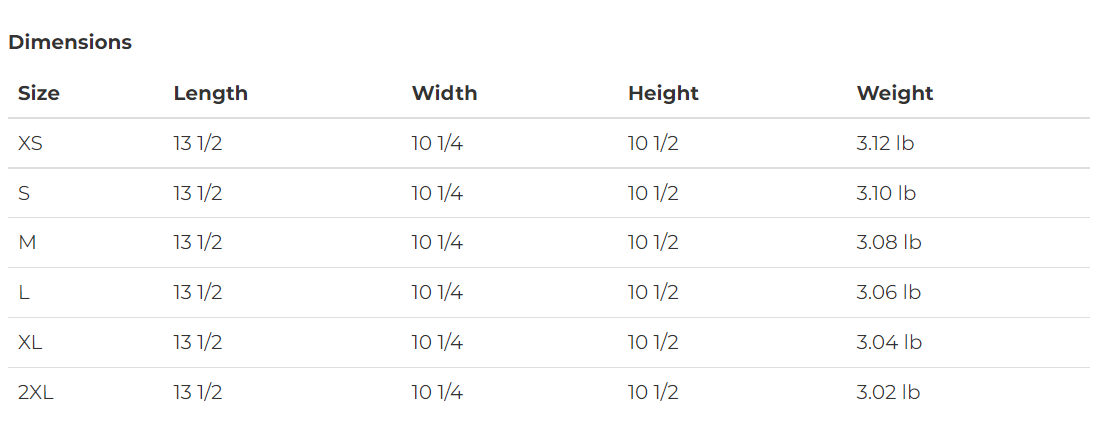Image resolution: width=1093 pixels, height=429 pixels.
Task: Click the 3.10 lb weight value
Action: click(x=886, y=193)
